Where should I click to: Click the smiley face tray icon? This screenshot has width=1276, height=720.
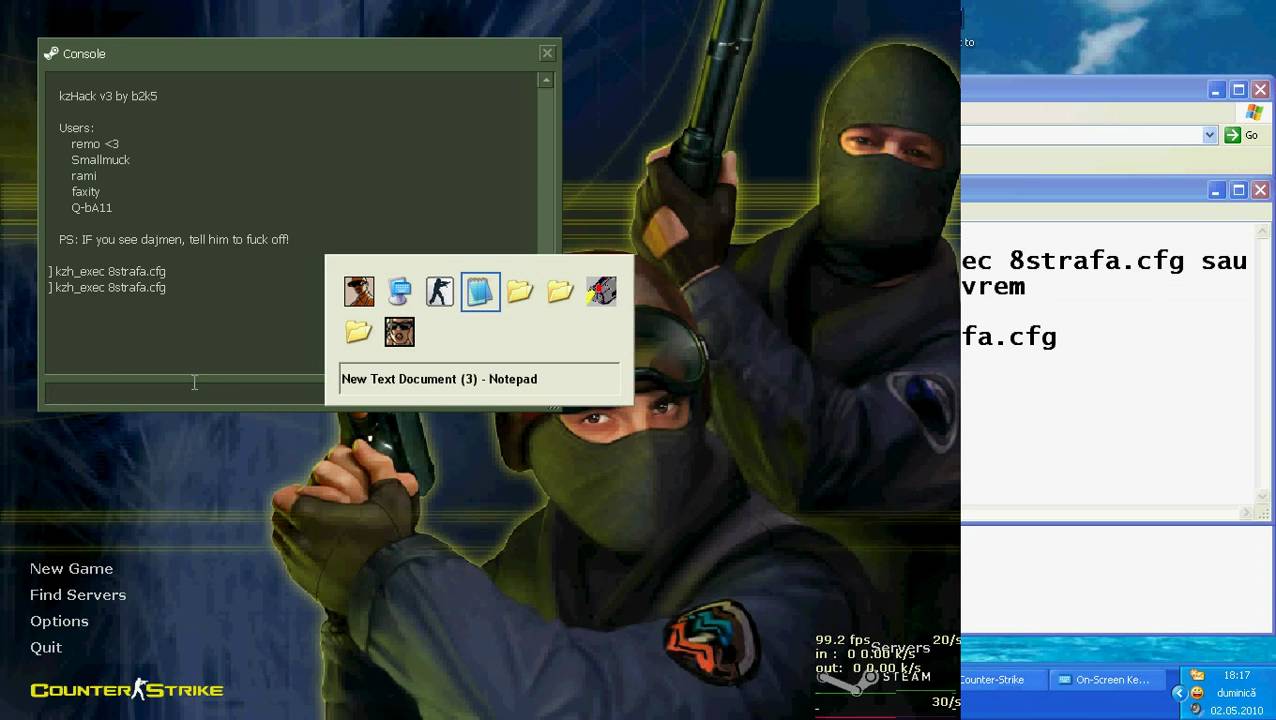[x=1197, y=693]
